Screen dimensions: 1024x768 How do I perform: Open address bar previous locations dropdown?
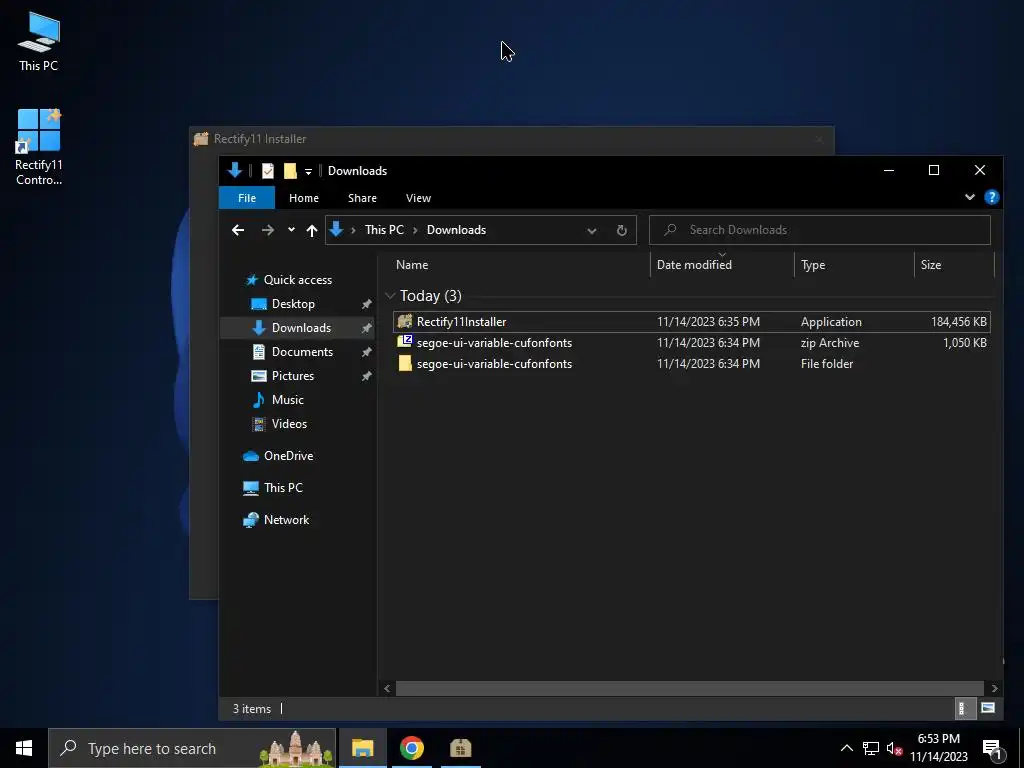click(x=592, y=231)
